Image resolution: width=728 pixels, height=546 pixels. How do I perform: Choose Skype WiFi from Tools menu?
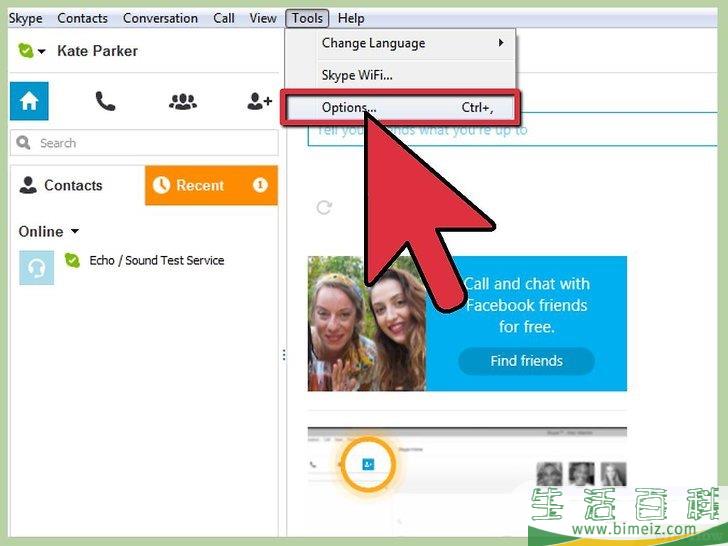click(400, 75)
